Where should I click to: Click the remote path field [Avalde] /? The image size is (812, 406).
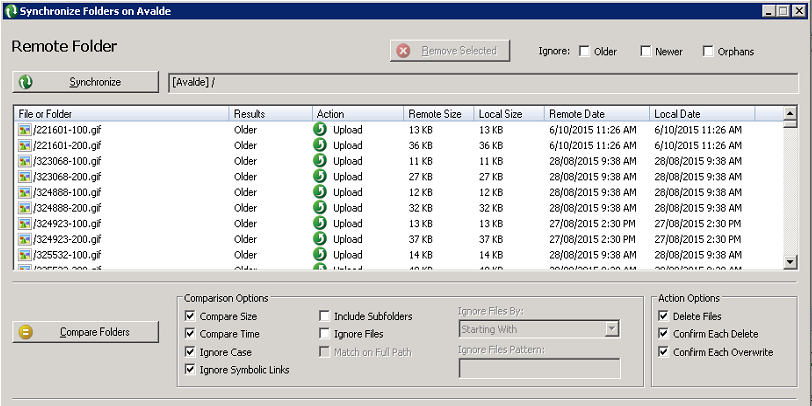pyautogui.click(x=483, y=83)
